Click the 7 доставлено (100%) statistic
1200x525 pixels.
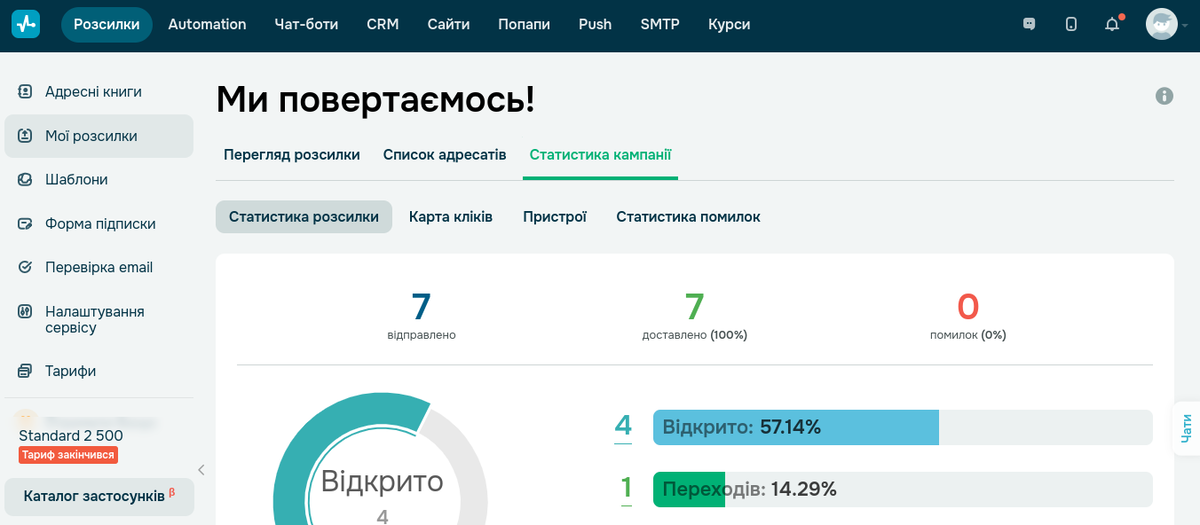click(x=695, y=316)
